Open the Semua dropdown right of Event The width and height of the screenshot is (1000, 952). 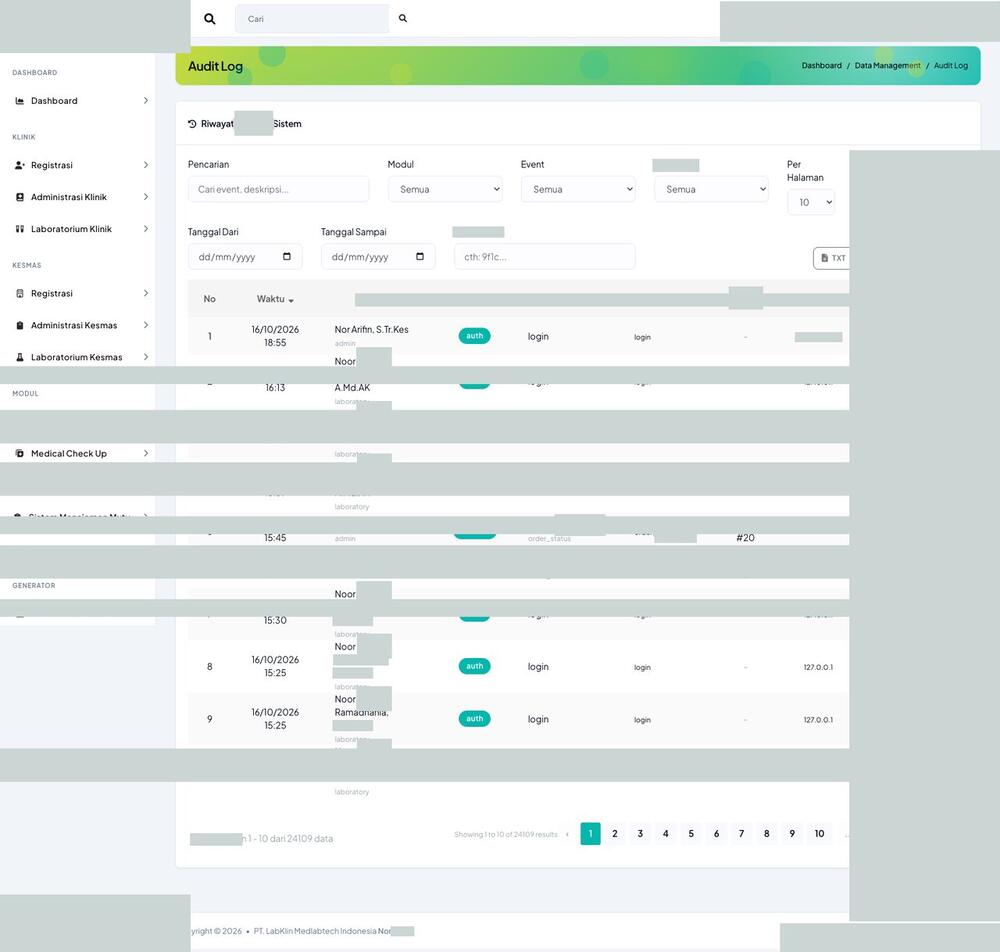pos(711,189)
